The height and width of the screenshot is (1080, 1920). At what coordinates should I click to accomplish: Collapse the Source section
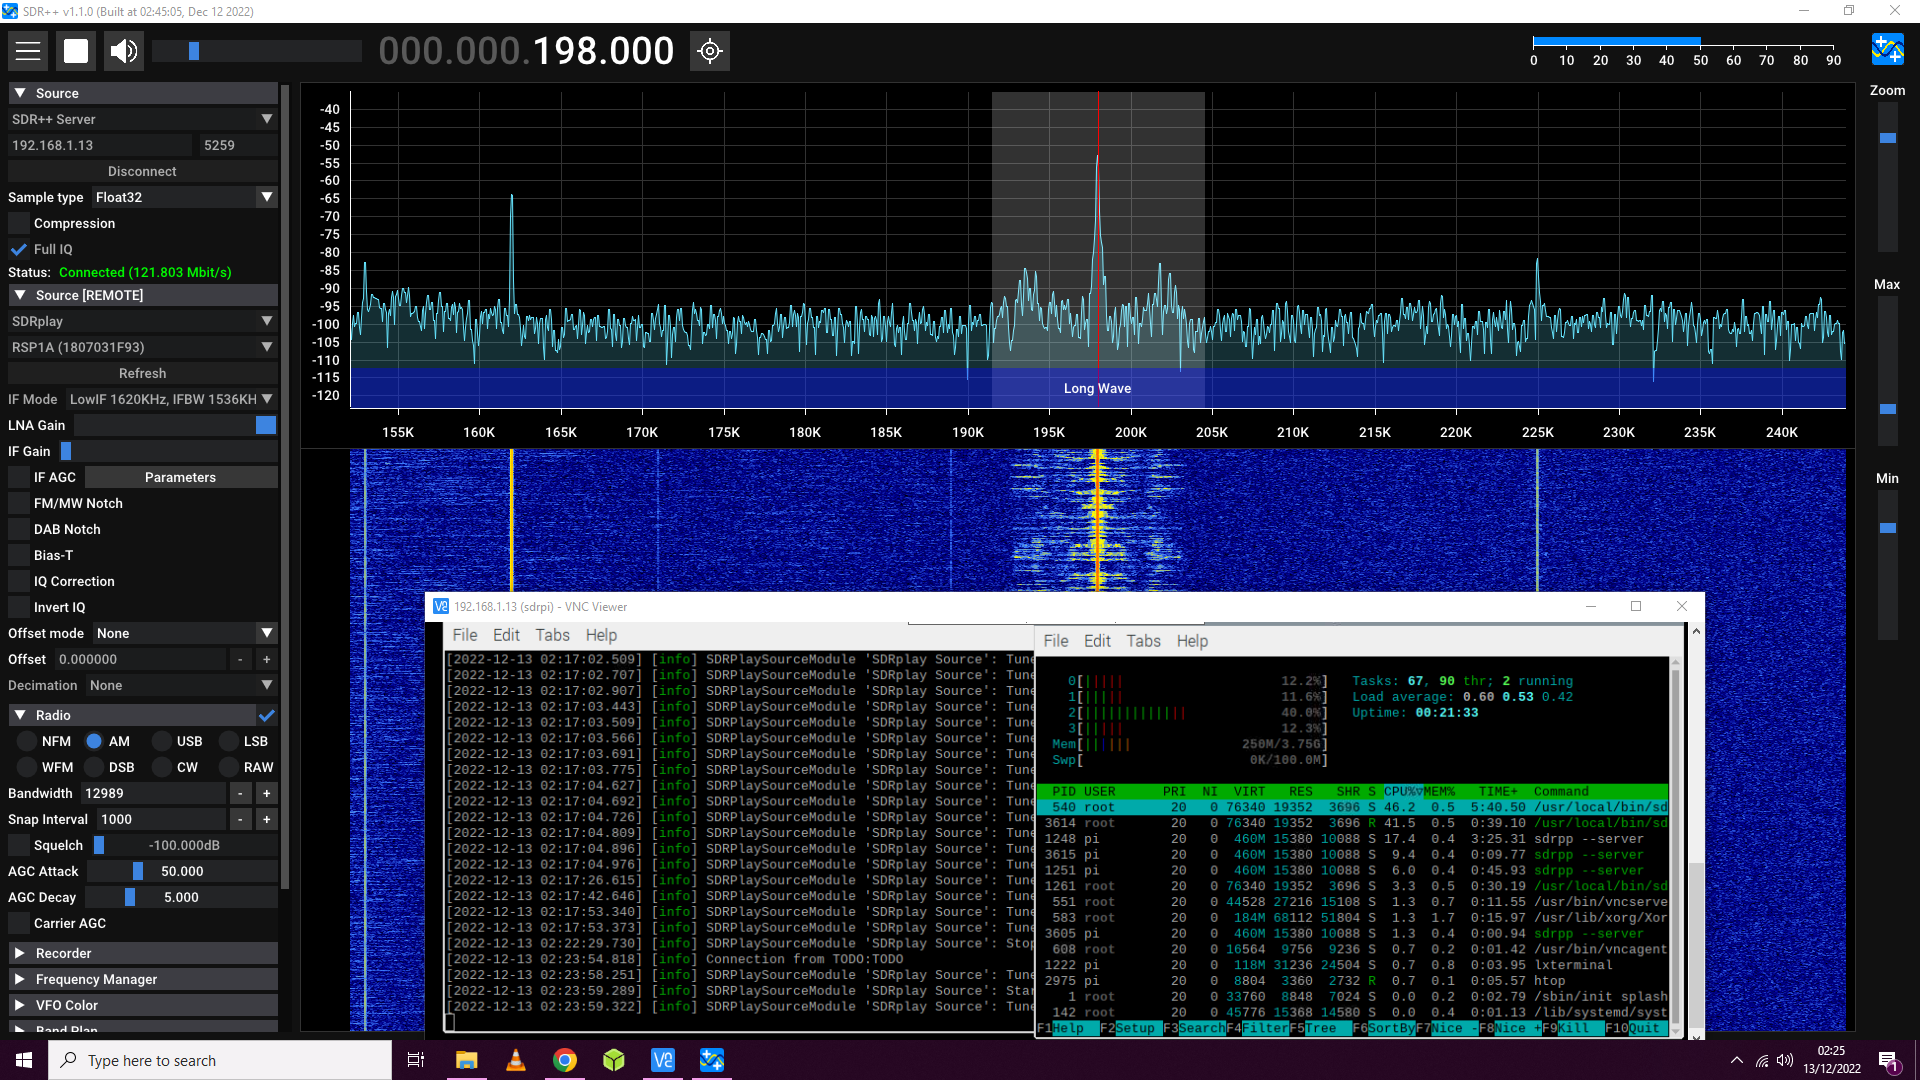(143, 93)
